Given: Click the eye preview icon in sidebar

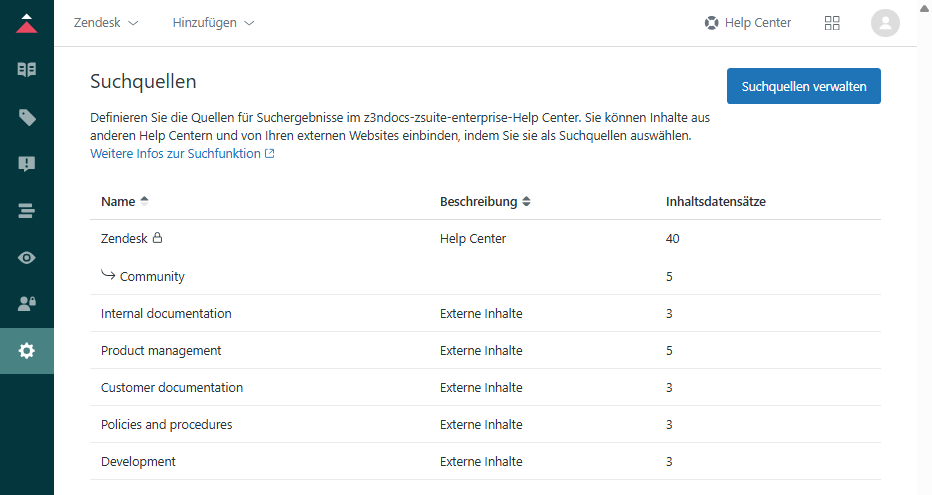Looking at the screenshot, I should click(27, 258).
